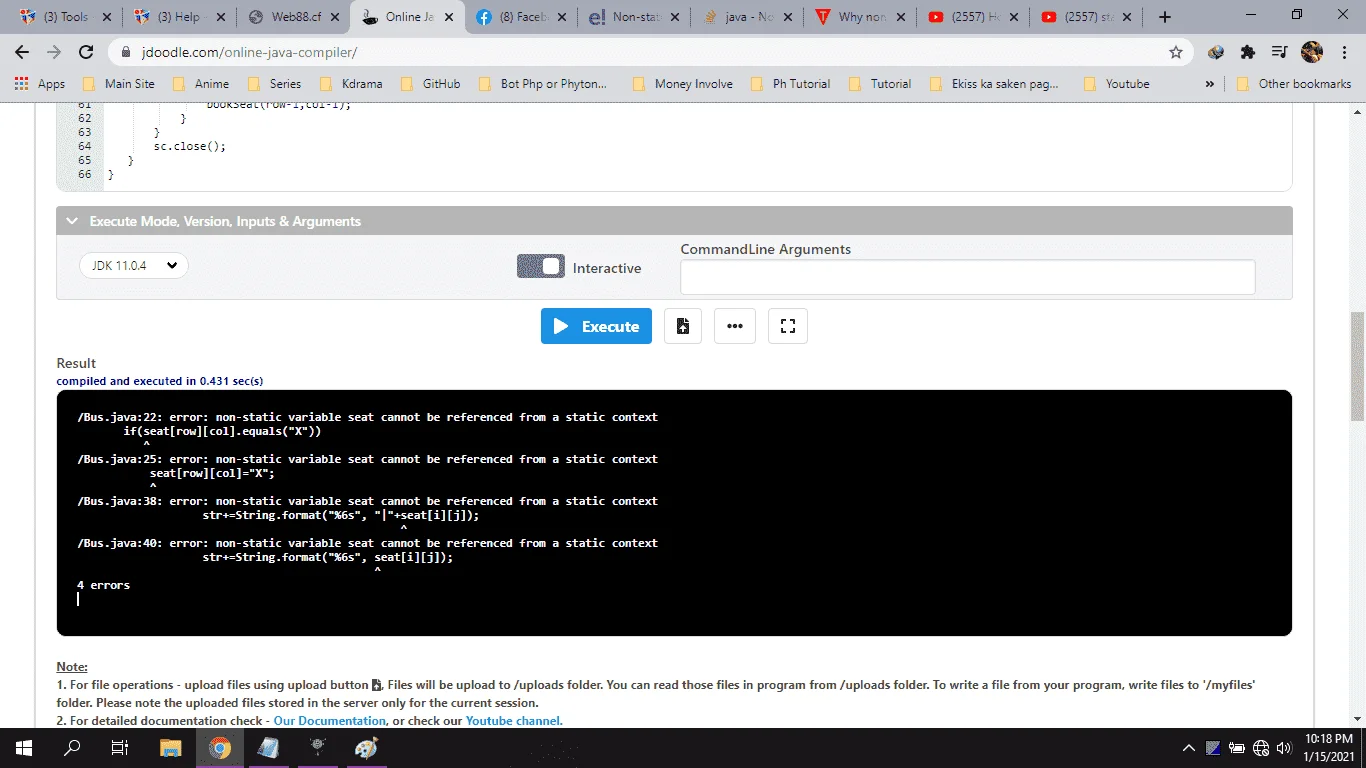This screenshot has width=1366, height=768.
Task: Focus the CommandLine Arguments input field
Action: 967,277
